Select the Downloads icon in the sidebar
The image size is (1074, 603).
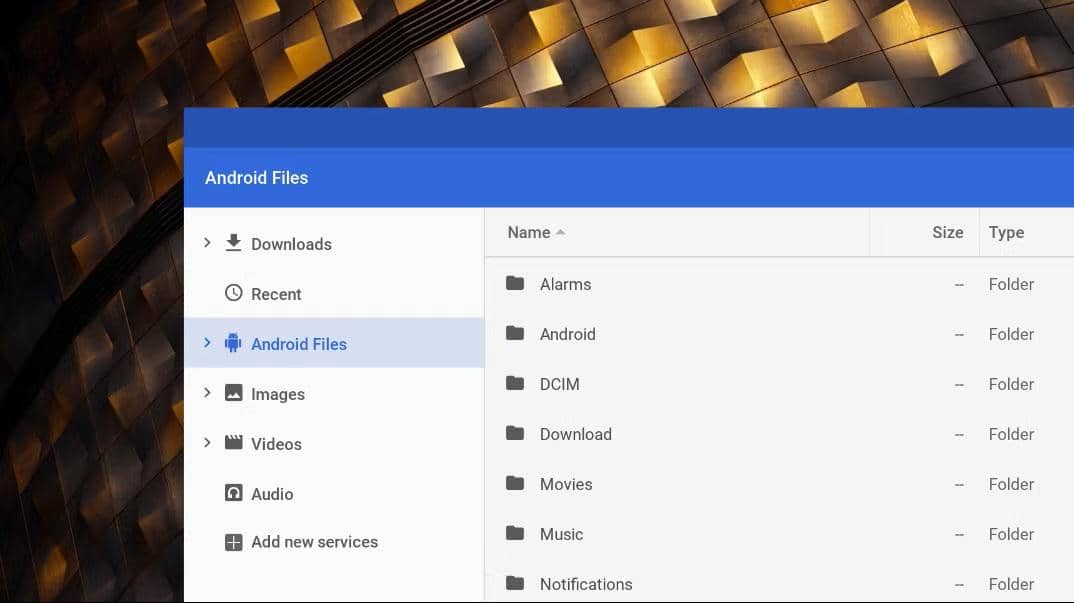click(232, 243)
